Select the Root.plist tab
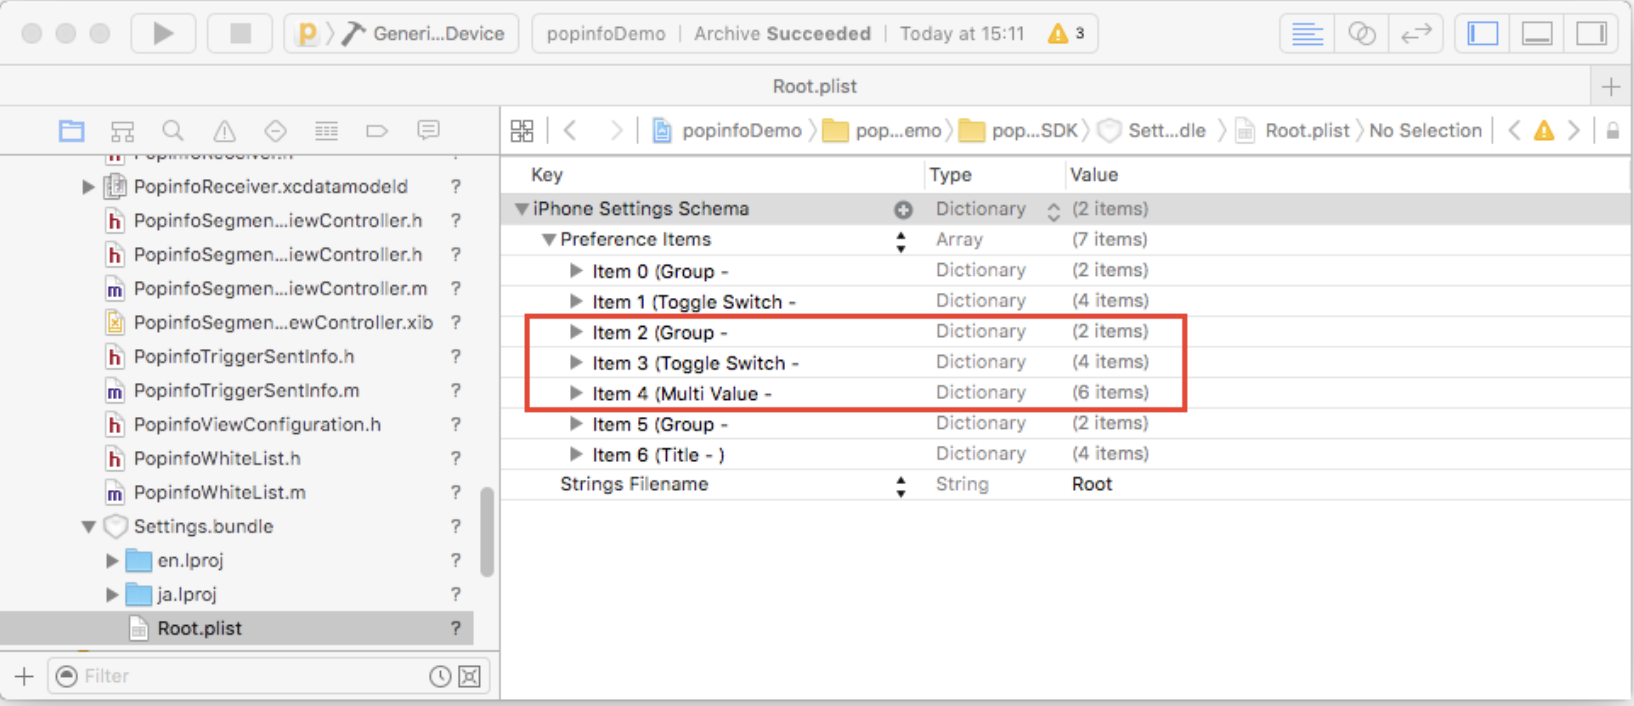Viewport: 1634px width, 706px height. point(814,86)
